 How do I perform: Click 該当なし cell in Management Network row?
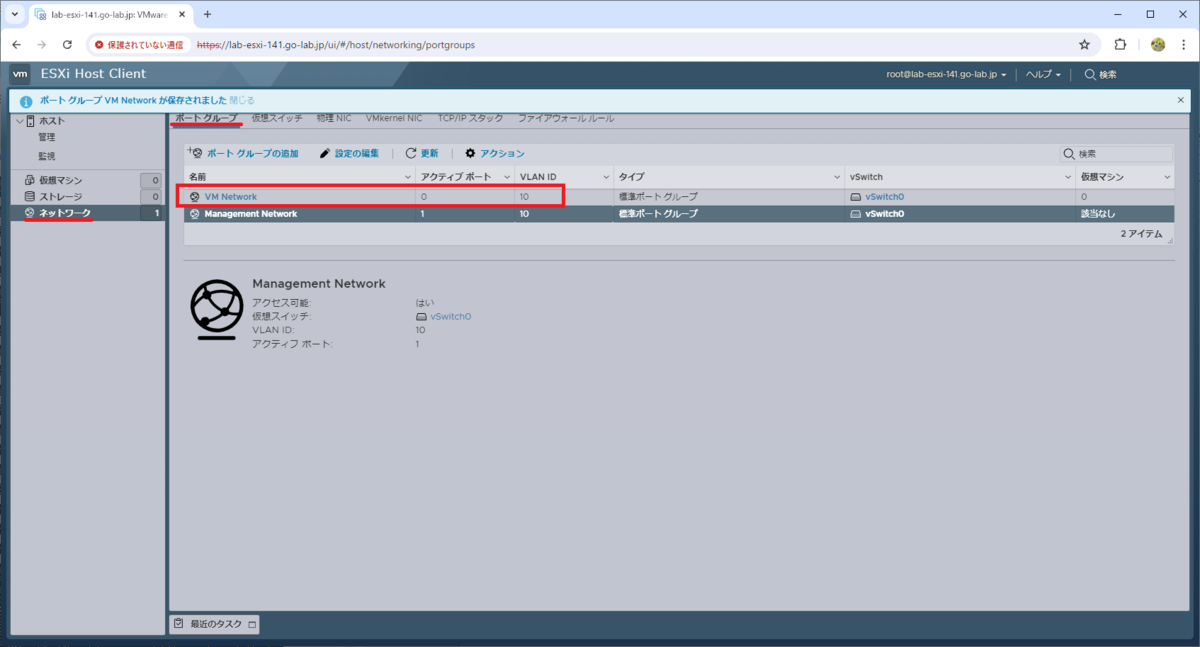click(1097, 214)
